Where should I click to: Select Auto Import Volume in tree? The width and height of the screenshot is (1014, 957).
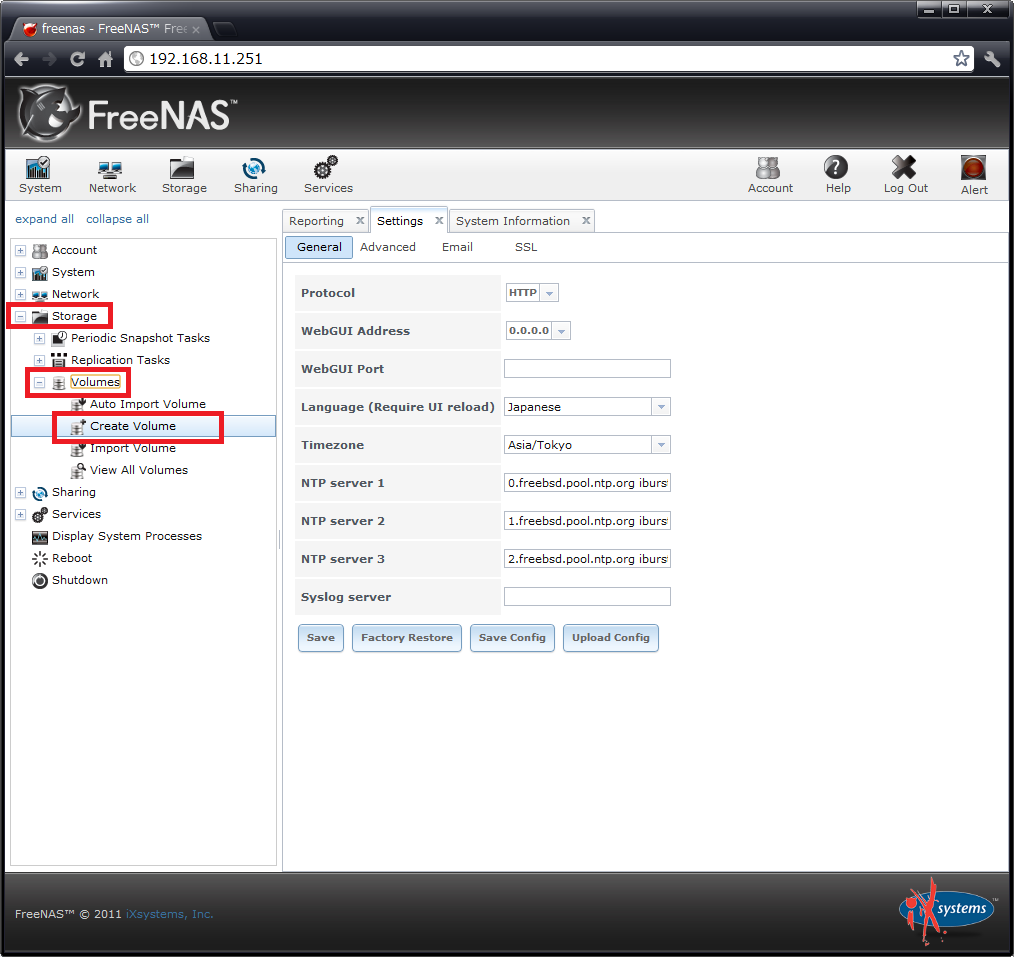coord(147,404)
